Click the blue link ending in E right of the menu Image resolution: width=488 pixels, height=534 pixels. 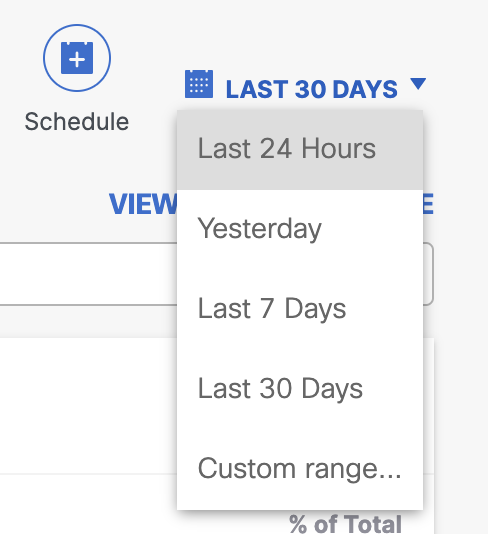pyautogui.click(x=428, y=204)
